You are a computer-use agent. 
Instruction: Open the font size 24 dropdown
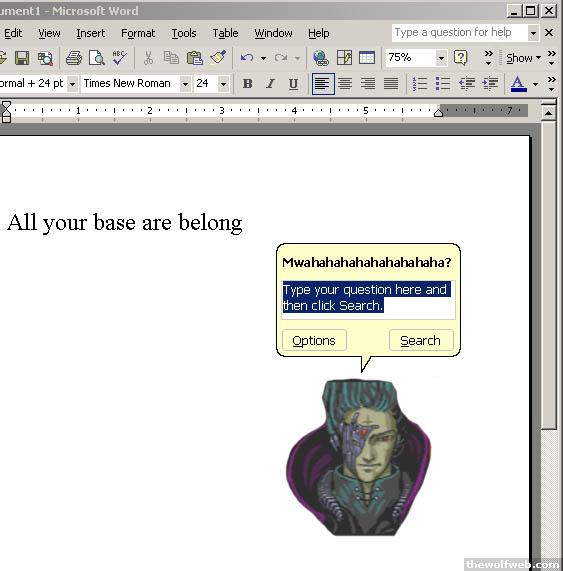(224, 84)
